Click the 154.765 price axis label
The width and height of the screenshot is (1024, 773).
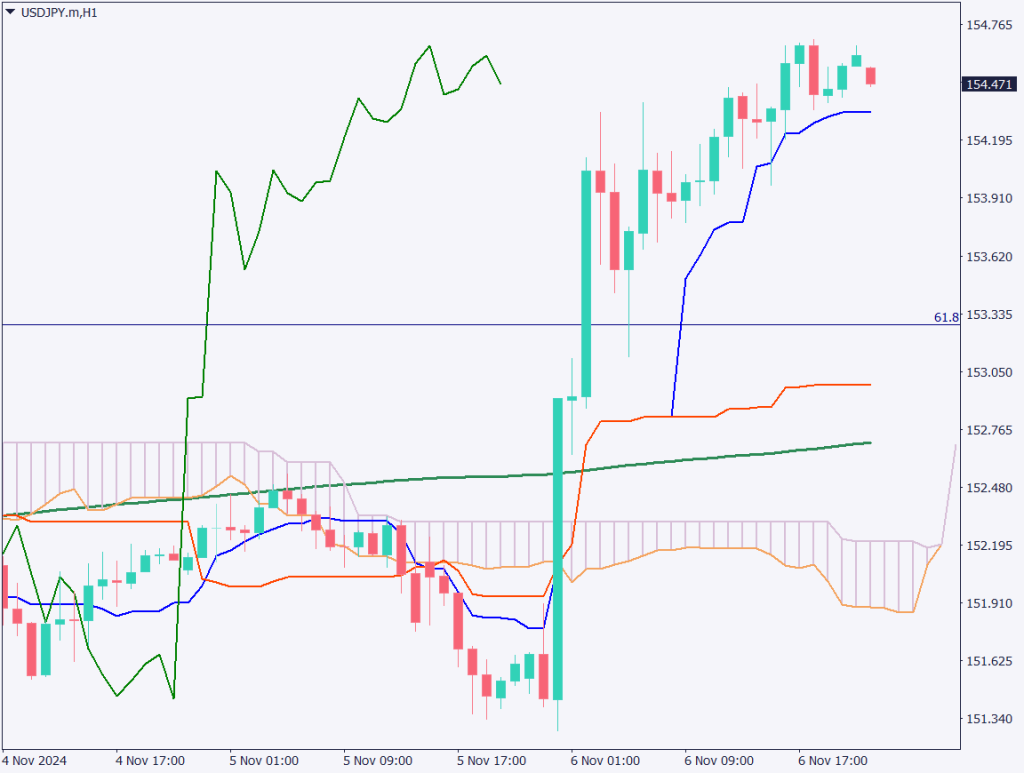pos(989,25)
